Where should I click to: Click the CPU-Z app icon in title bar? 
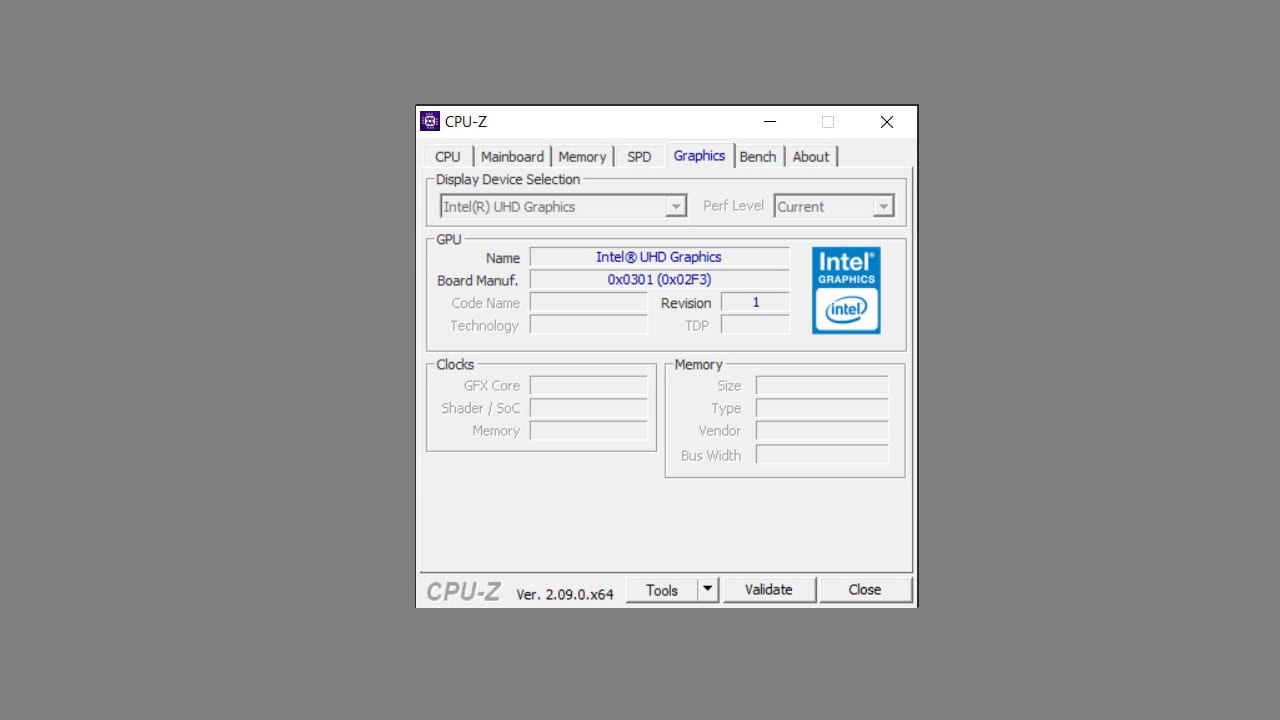pyautogui.click(x=430, y=122)
